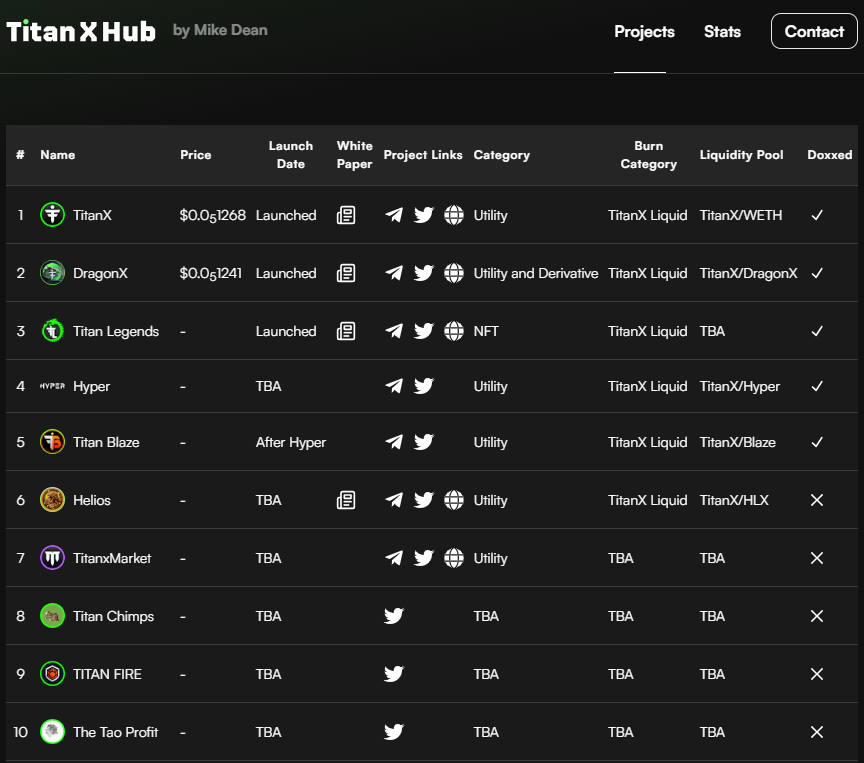Open Helios white paper icon
864x763 pixels.
346,500
